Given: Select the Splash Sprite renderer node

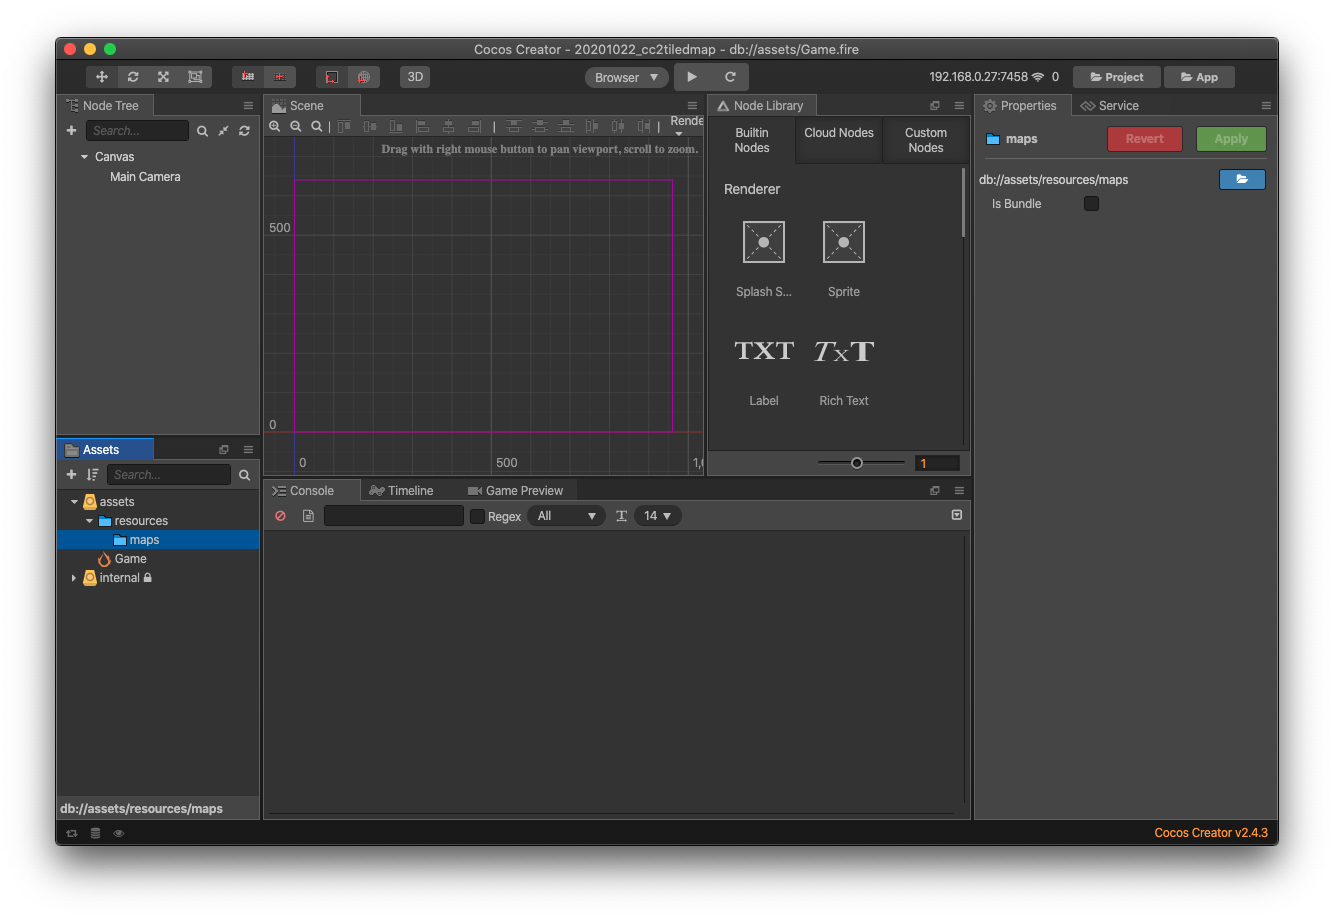Looking at the screenshot, I should tap(764, 259).
